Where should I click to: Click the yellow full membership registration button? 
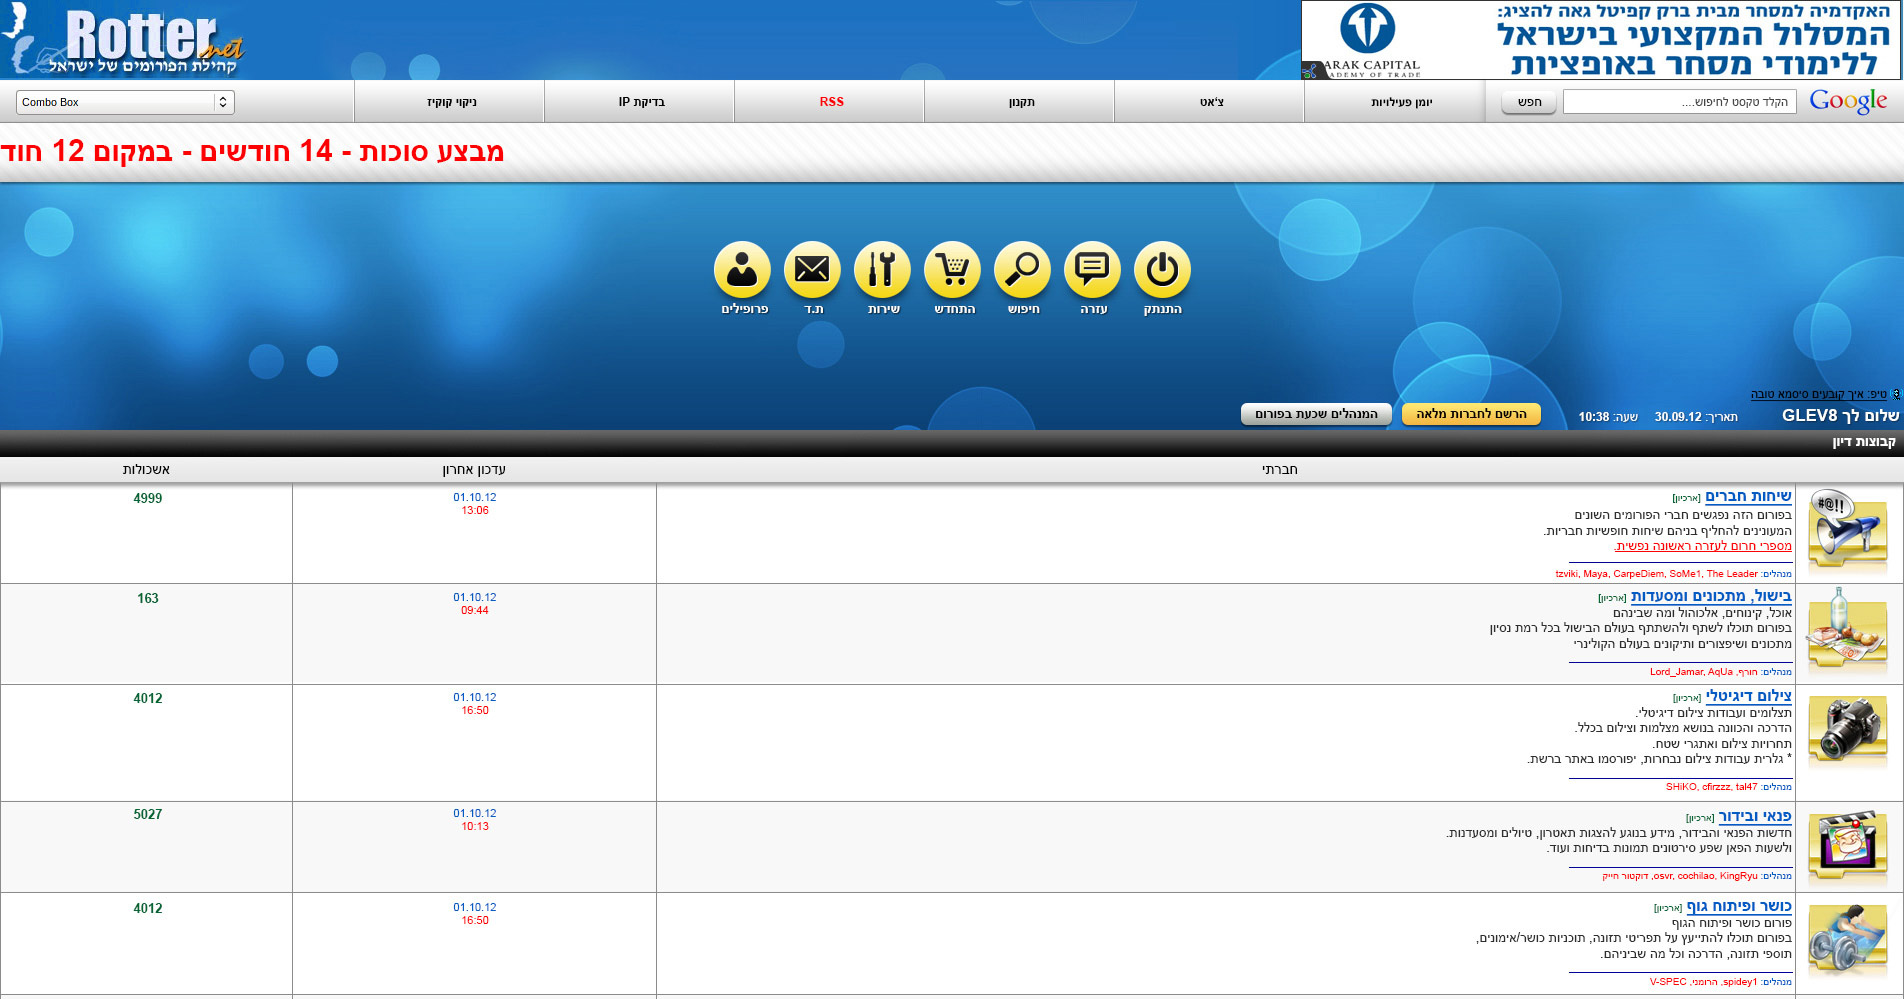click(x=1471, y=414)
